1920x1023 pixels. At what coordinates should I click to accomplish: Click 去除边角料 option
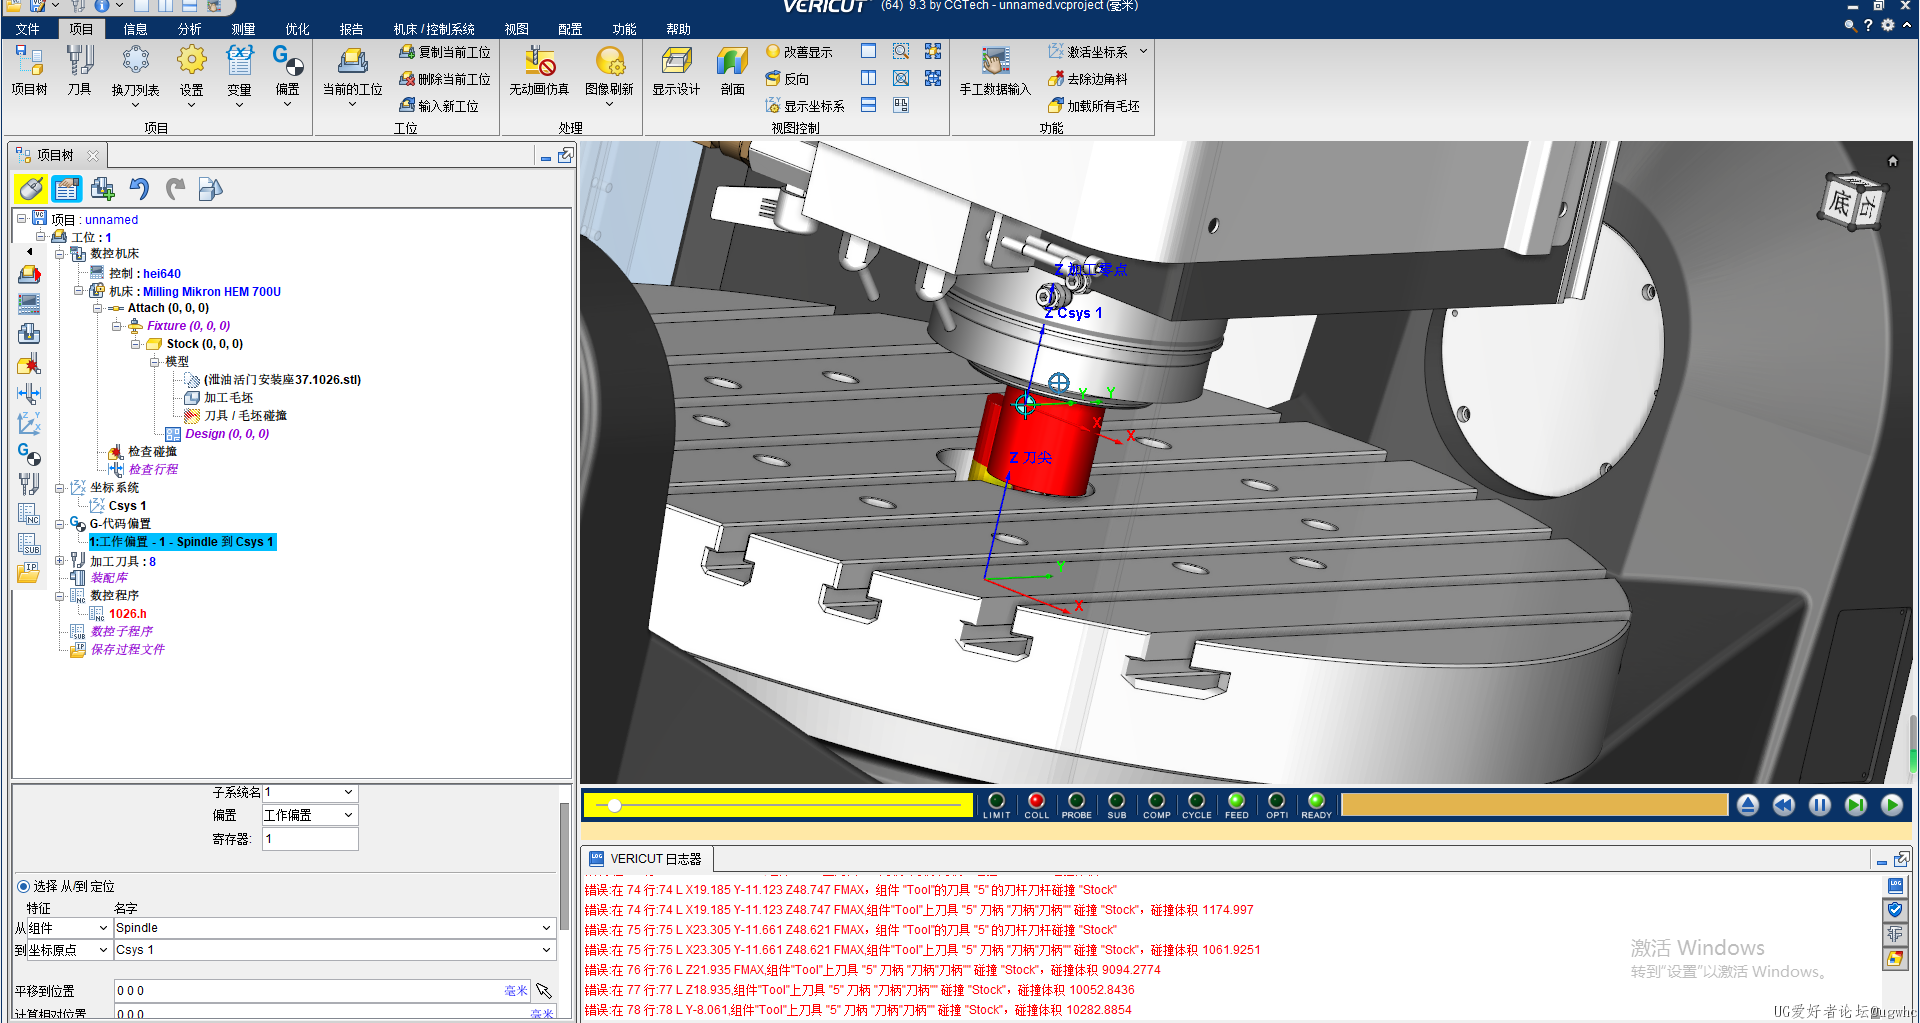click(1088, 79)
